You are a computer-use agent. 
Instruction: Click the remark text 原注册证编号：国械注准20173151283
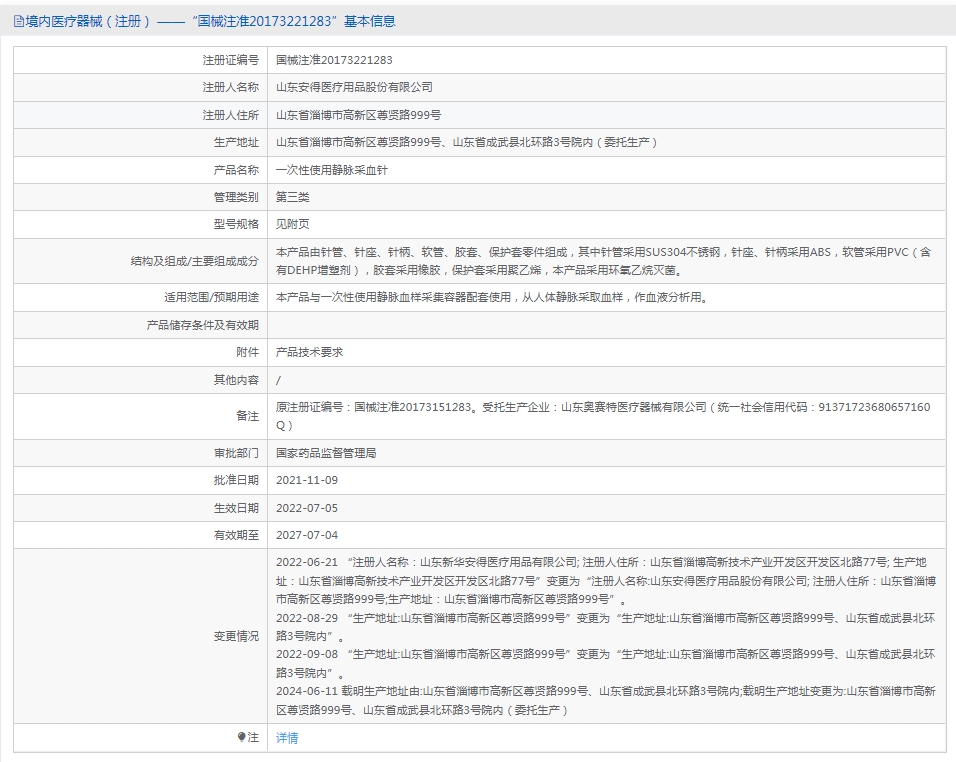pyautogui.click(x=374, y=407)
